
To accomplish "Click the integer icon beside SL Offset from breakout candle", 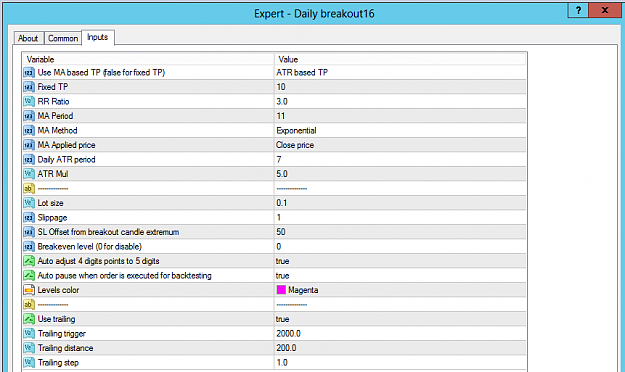I will click(x=29, y=232).
